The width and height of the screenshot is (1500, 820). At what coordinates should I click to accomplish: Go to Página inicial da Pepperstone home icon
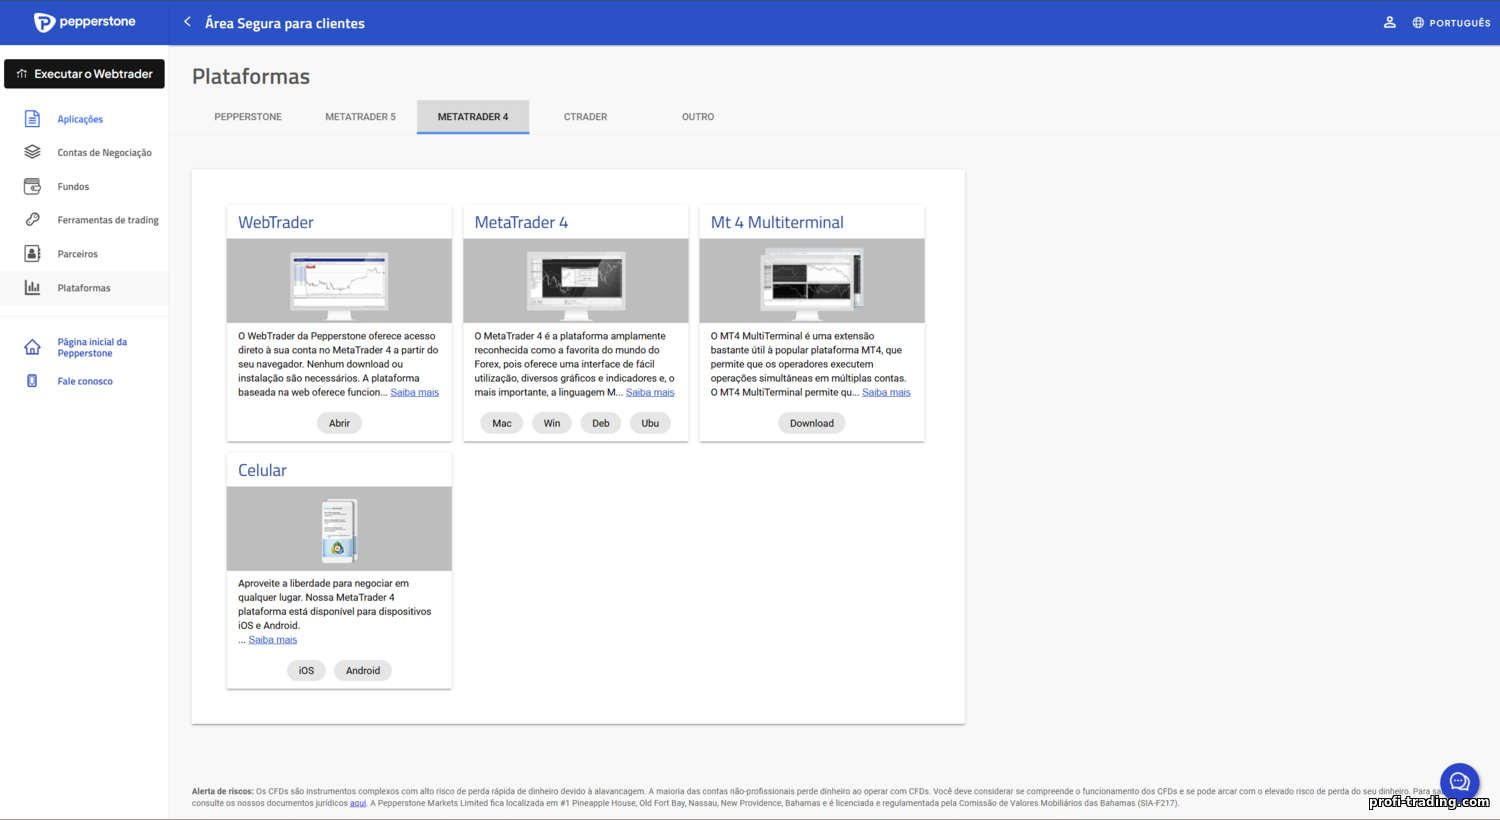(x=32, y=347)
